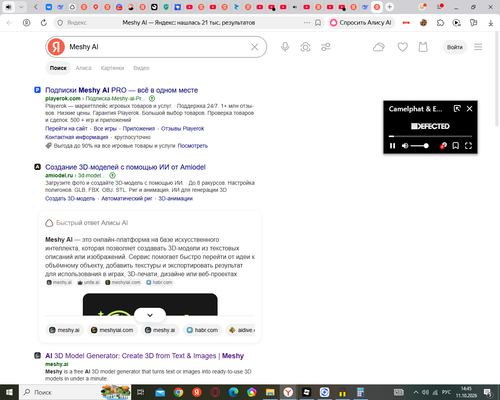Expand tab list dropdown arrow at top-left
Image resolution: width=500 pixels, height=400 pixels.
(21, 7)
